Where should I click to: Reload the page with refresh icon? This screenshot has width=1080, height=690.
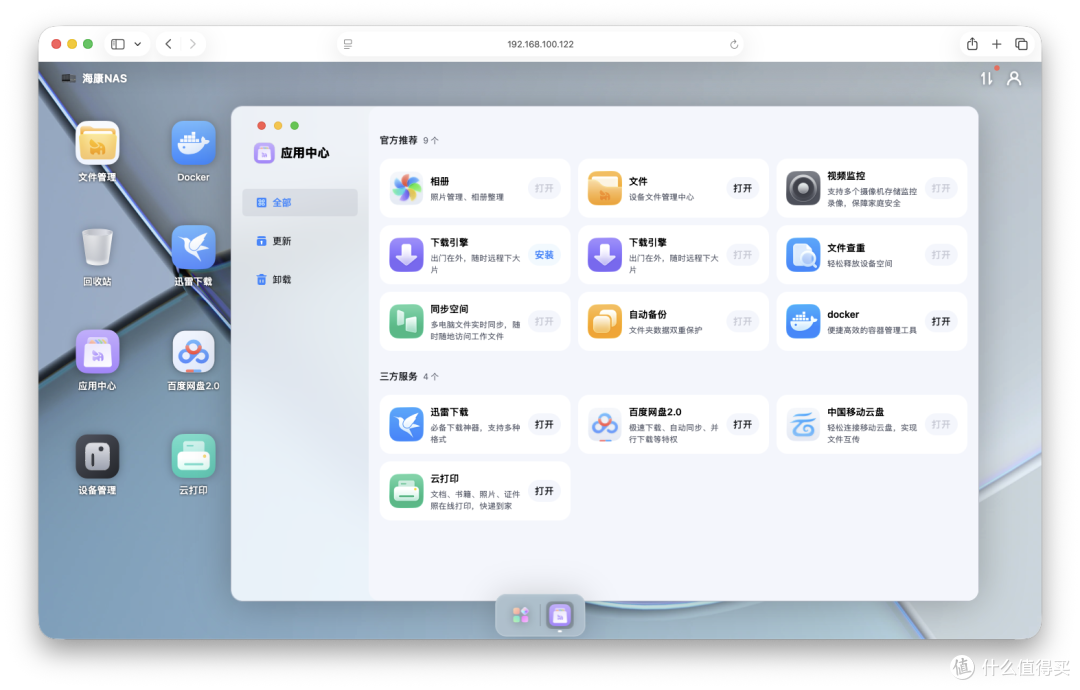coord(734,44)
